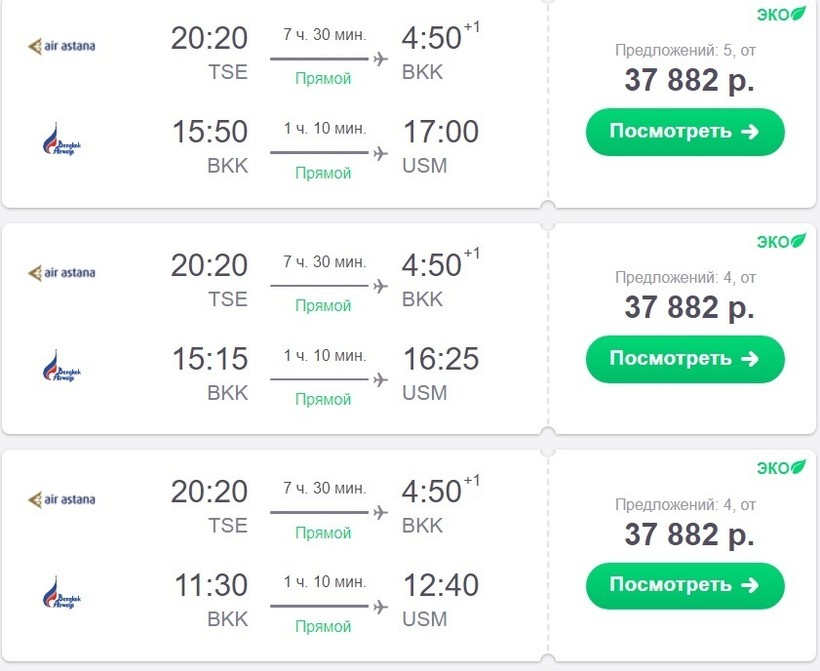Select the 11:30 BKK departure time

(209, 585)
